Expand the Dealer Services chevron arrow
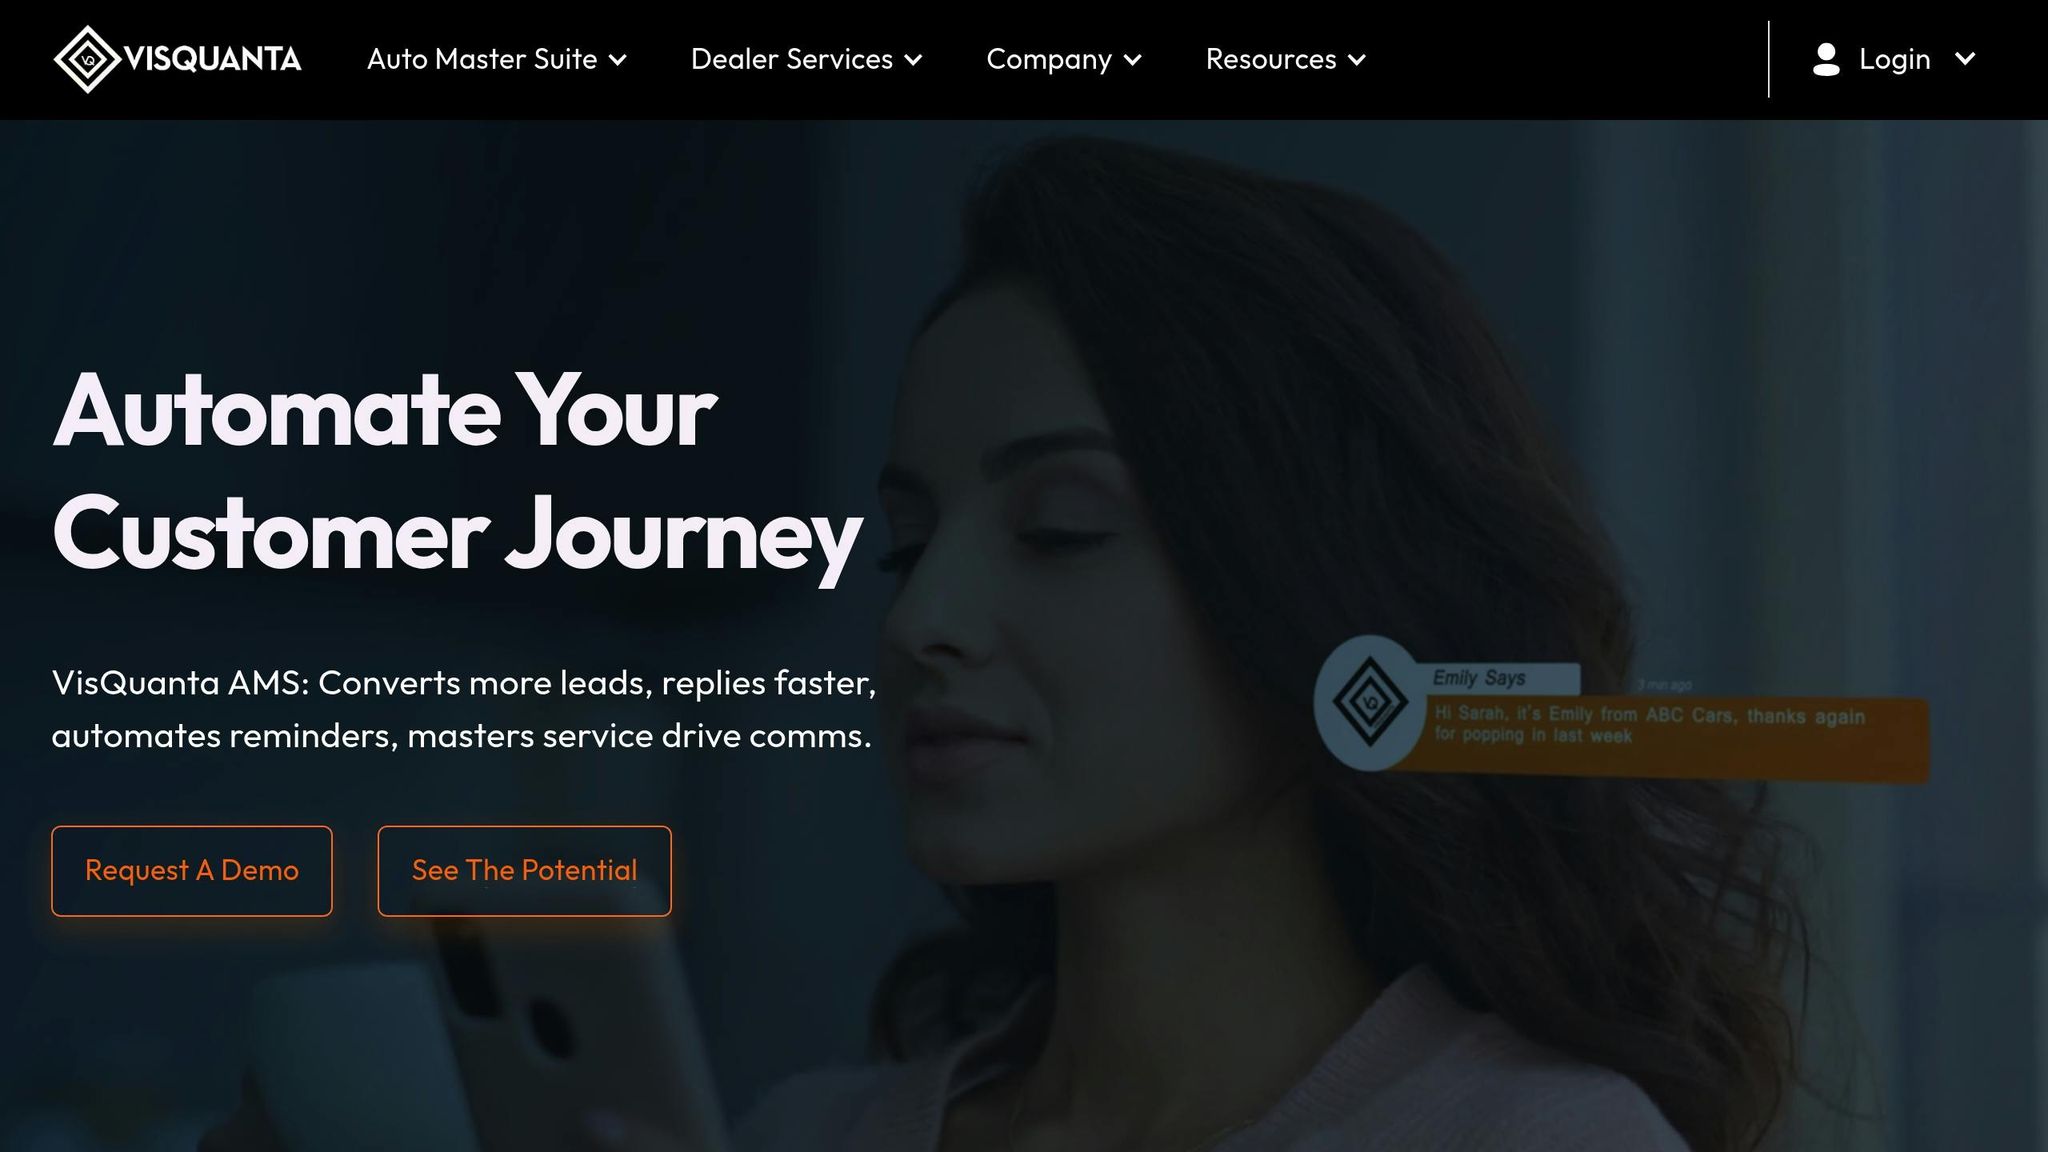 [913, 60]
